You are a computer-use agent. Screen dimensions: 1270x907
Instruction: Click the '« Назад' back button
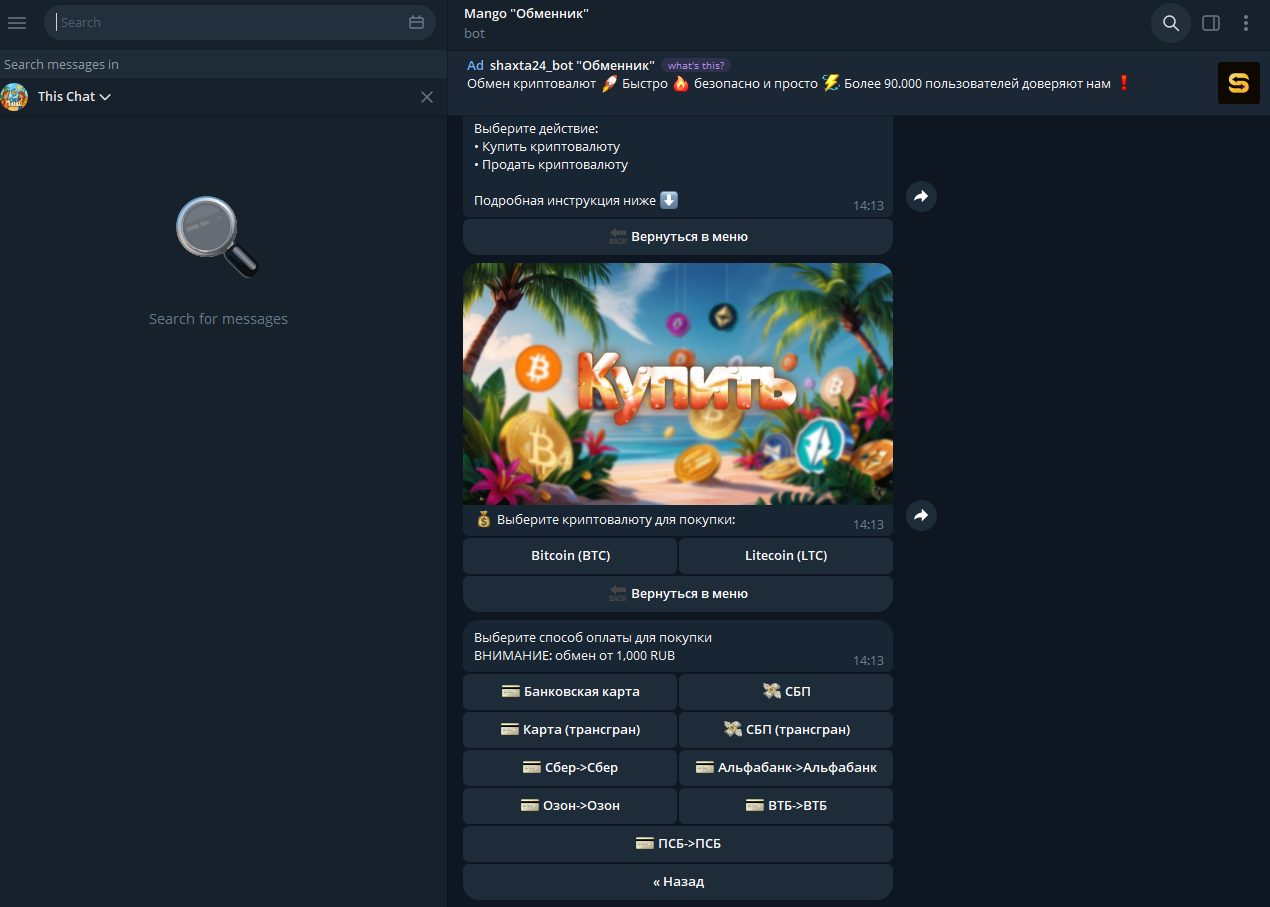[678, 882]
